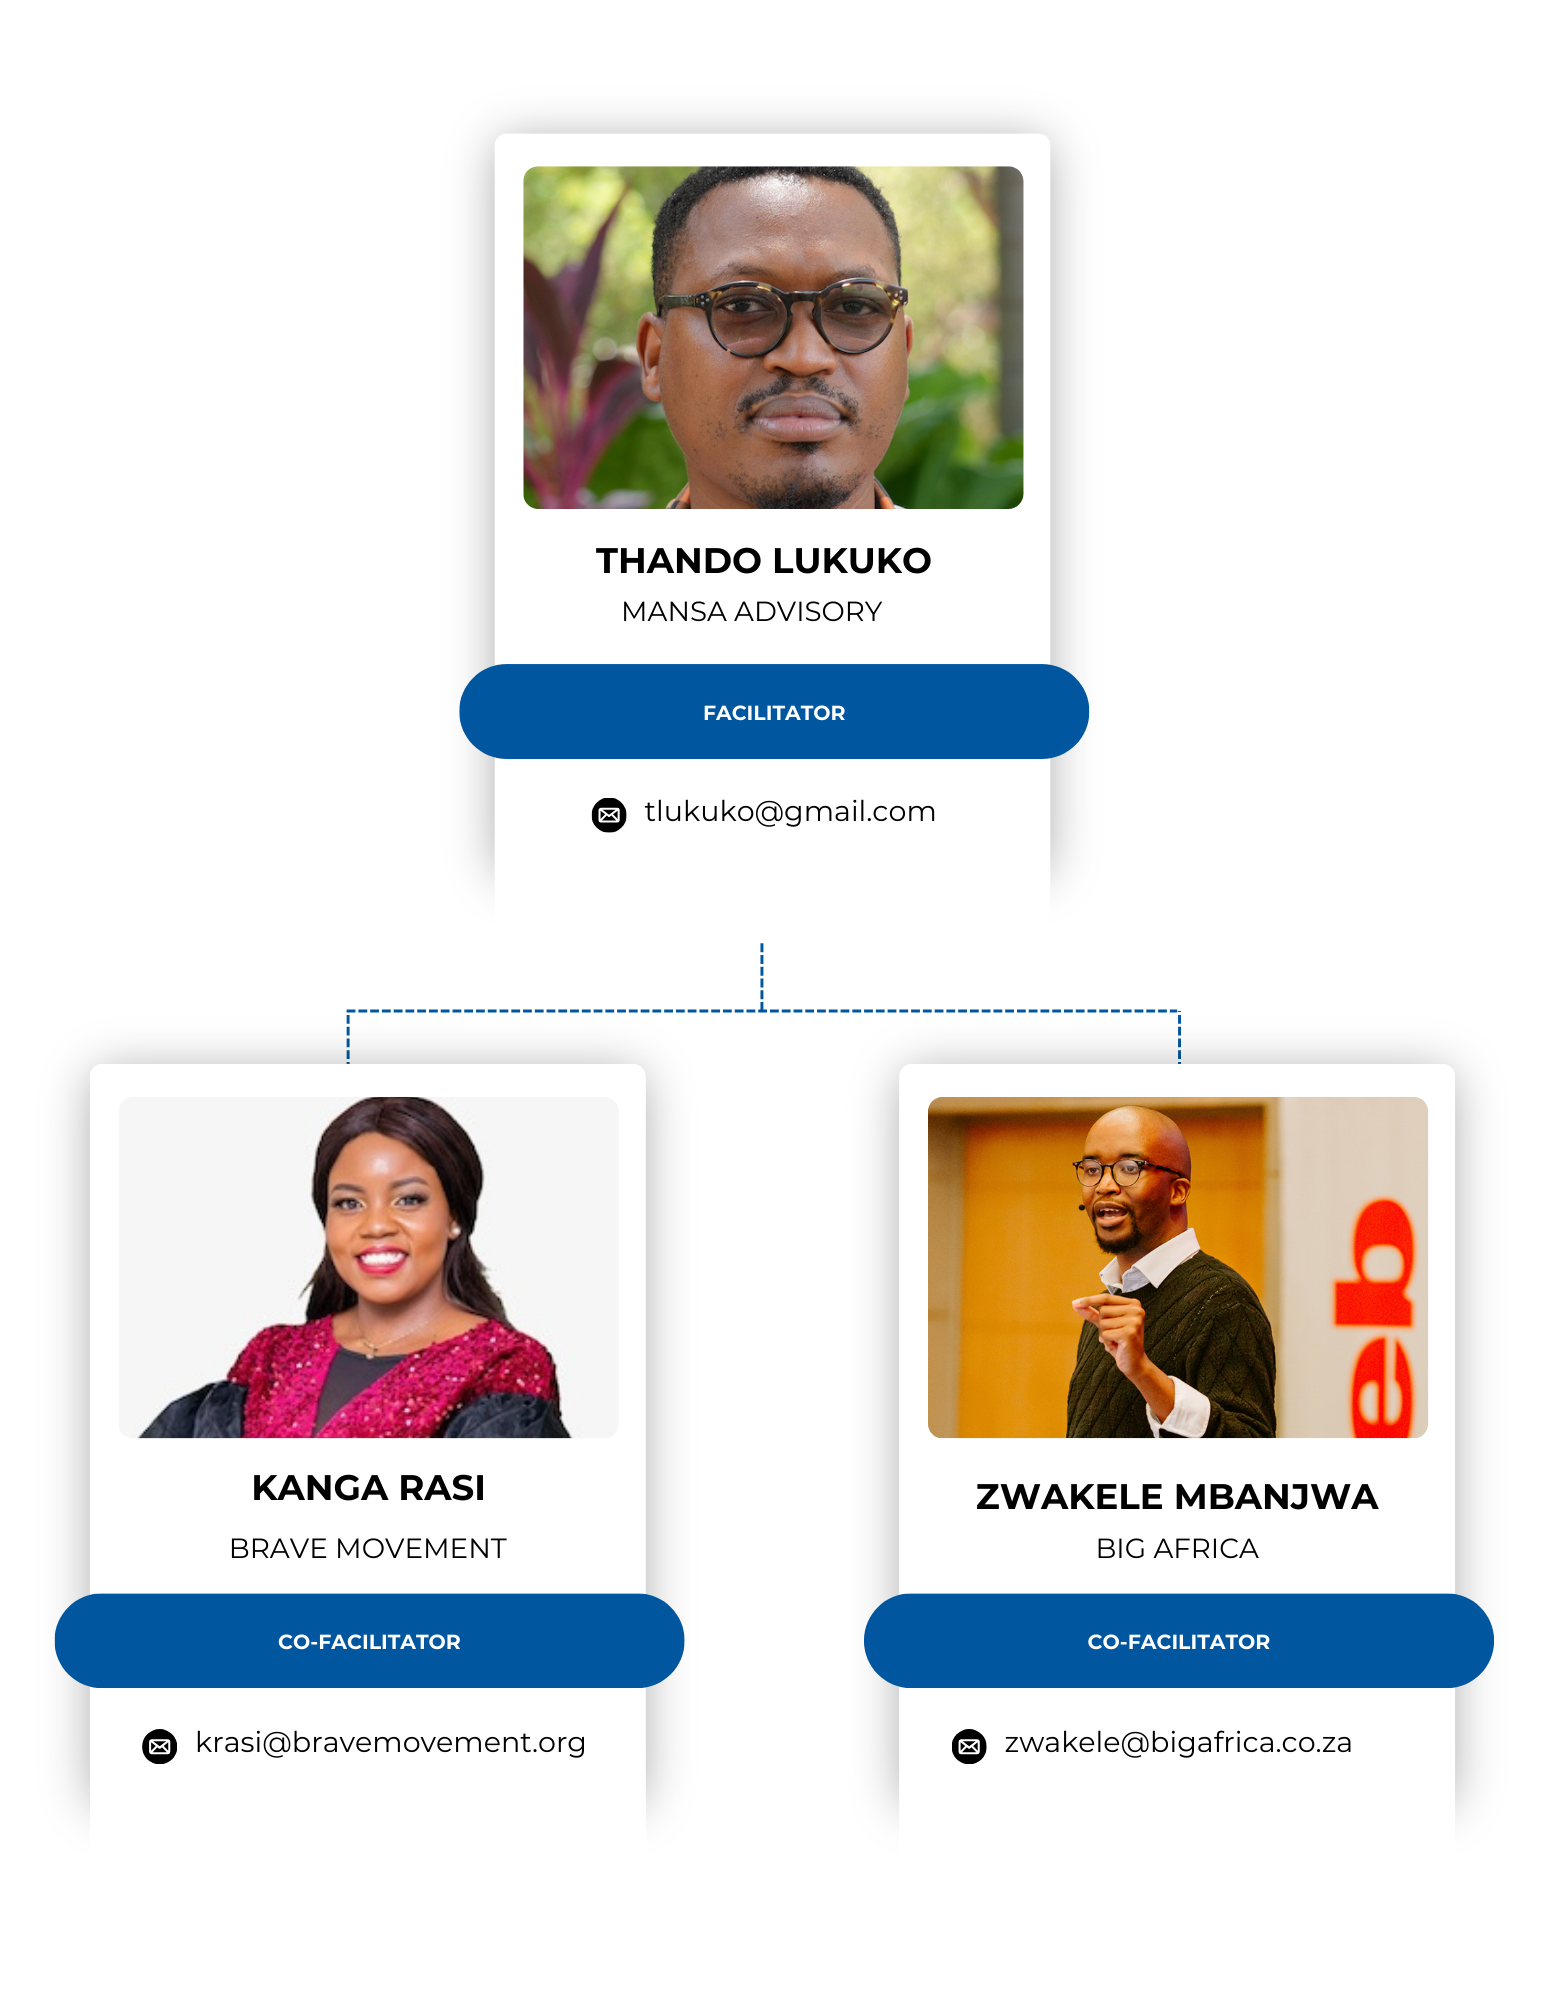Click the BRAVE MOVEMENT organization label
This screenshot has height=2000, width=1545.
point(368,1549)
